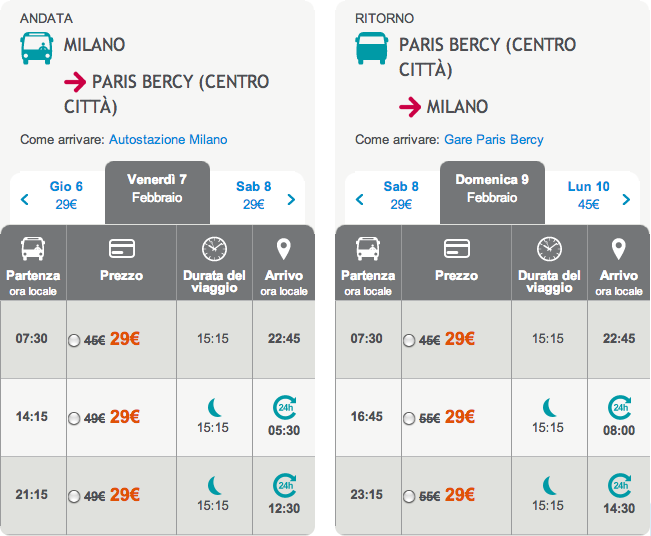Click the credit card Prezzo icon in Andata table
651x536 pixels.
[x=122, y=249]
